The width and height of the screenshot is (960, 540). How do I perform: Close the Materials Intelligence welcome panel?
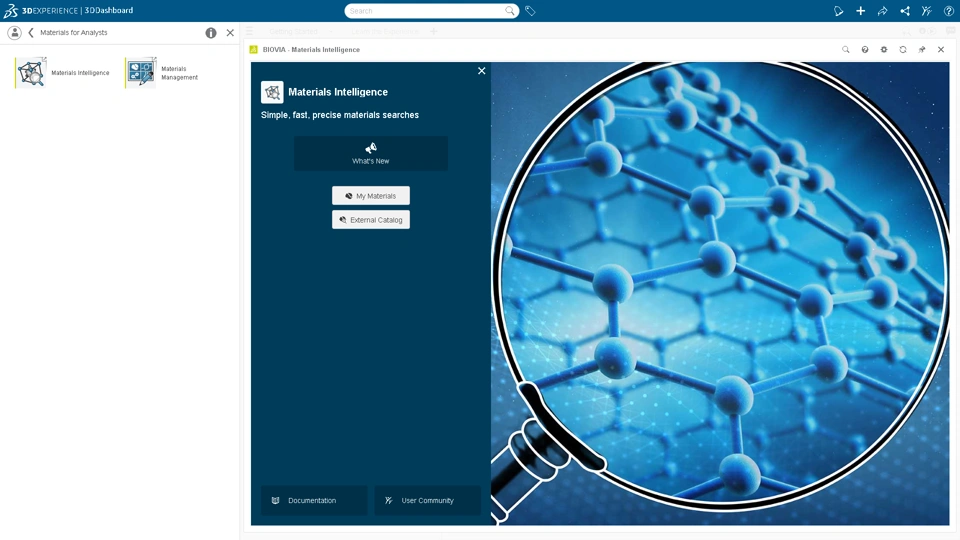coord(482,71)
